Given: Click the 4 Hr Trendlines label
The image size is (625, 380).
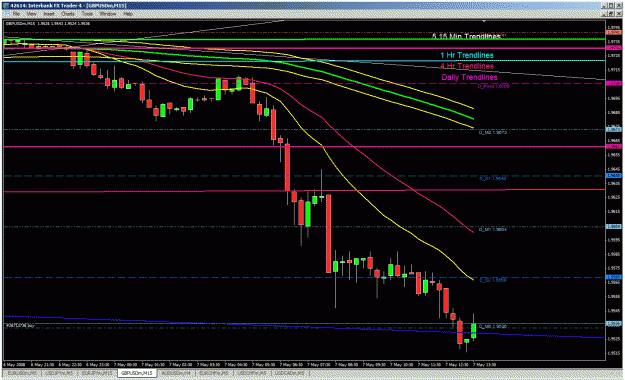Looking at the screenshot, I should coord(467,66).
